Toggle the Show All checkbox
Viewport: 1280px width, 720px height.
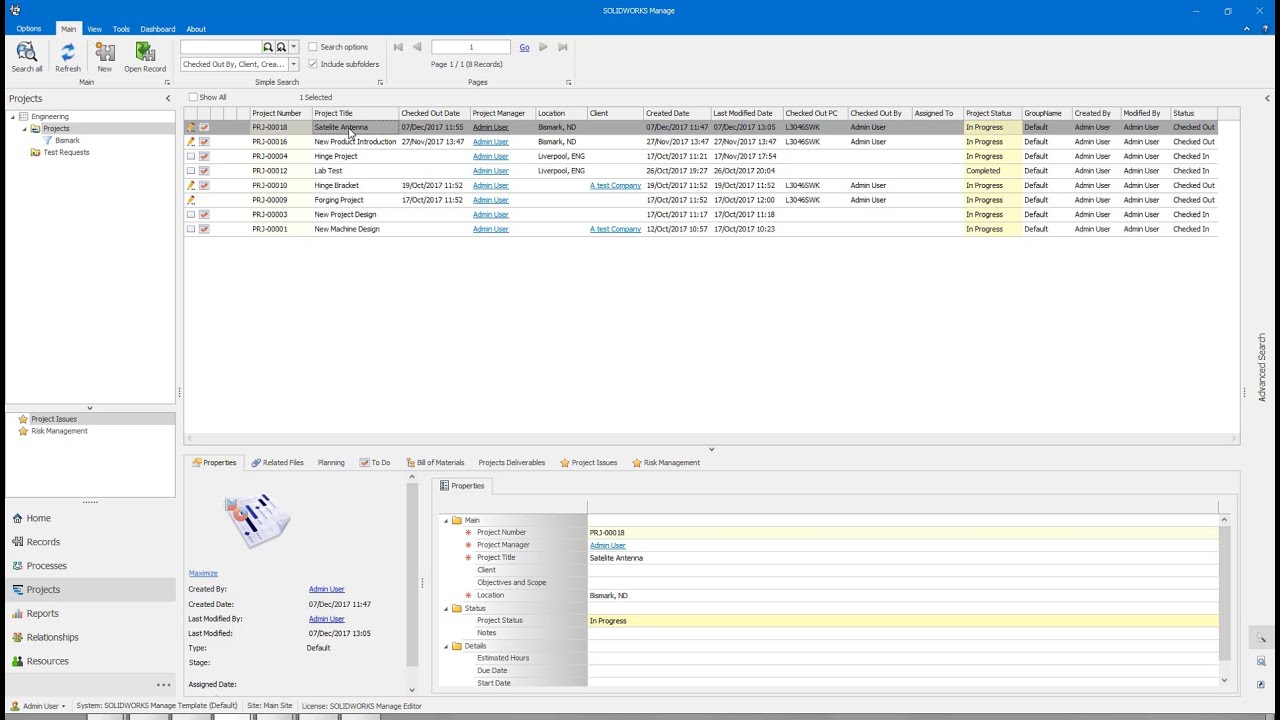pos(192,98)
